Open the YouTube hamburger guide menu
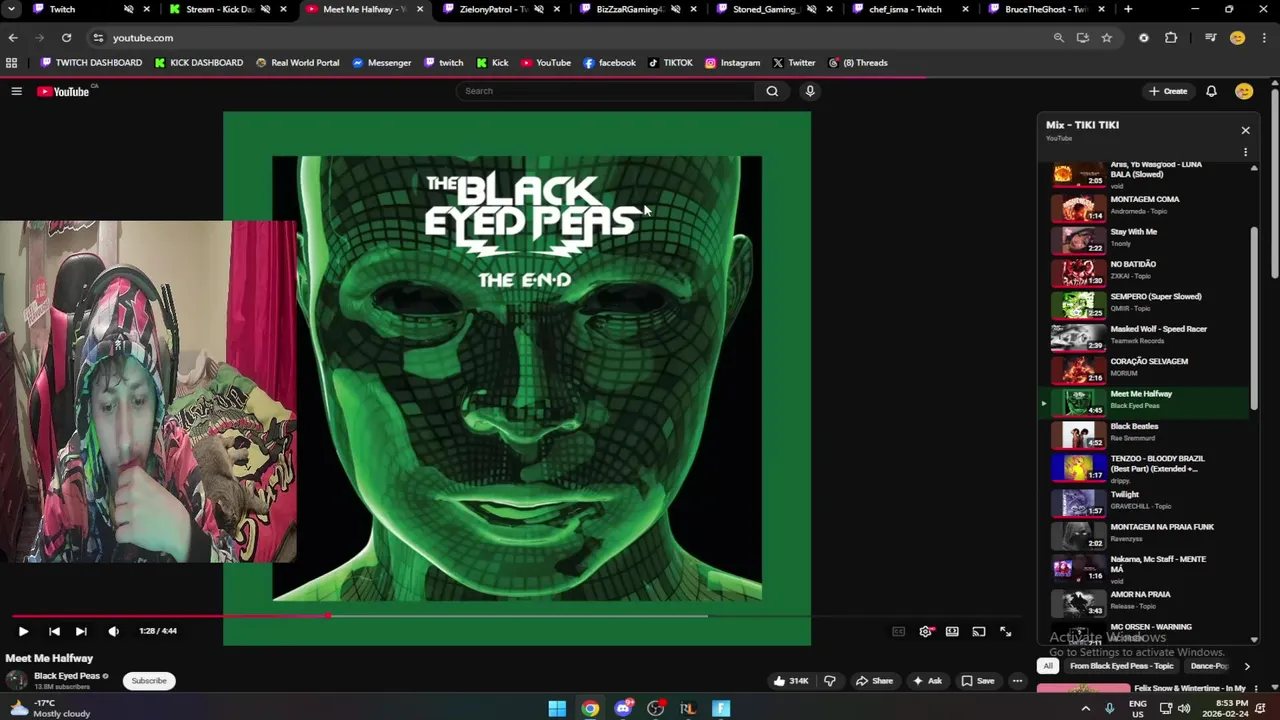This screenshot has width=1280, height=720. pyautogui.click(x=16, y=91)
